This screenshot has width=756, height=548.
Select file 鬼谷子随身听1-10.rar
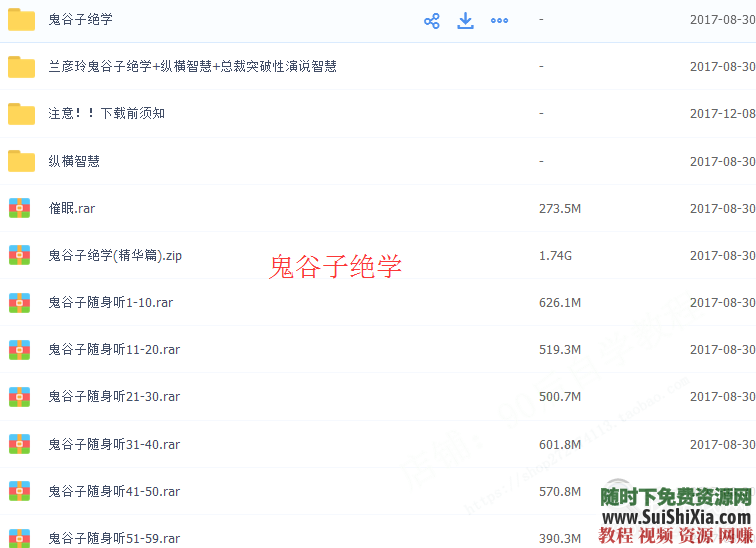pyautogui.click(x=110, y=303)
